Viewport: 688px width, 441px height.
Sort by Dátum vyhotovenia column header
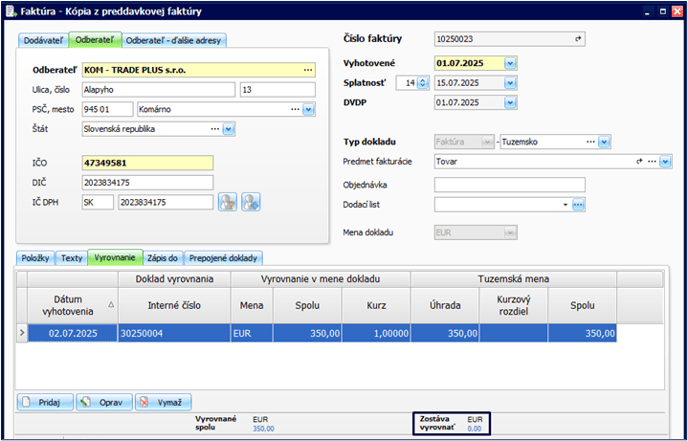[72, 305]
